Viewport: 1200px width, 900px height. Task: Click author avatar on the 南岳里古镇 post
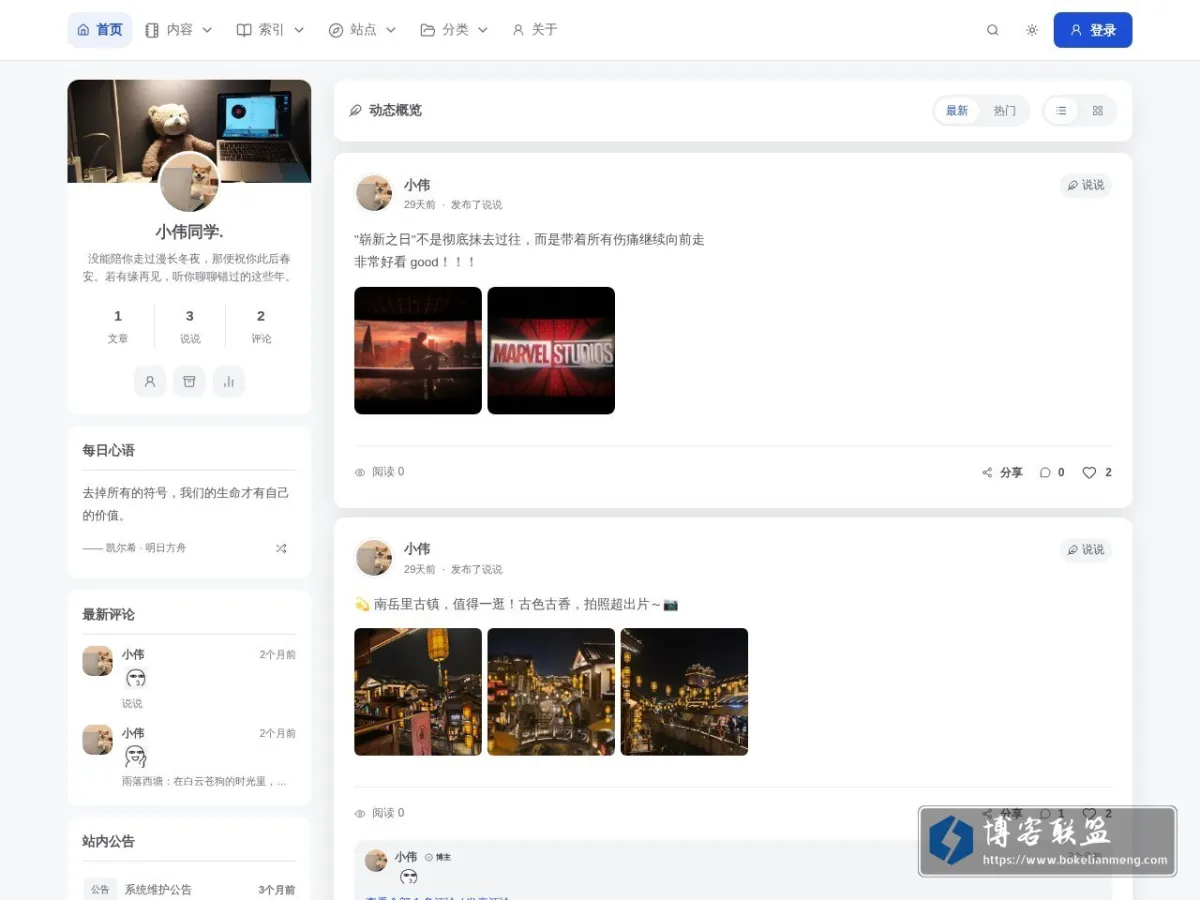coord(374,557)
